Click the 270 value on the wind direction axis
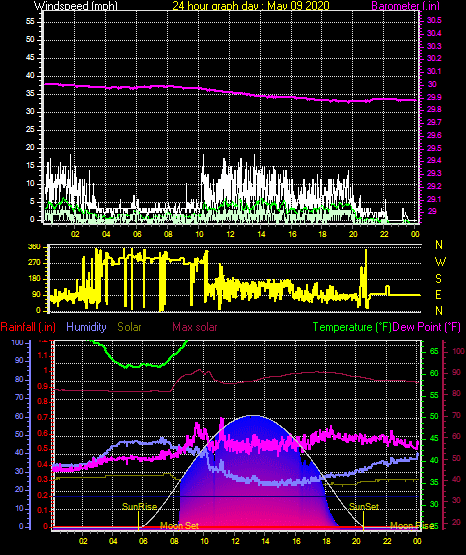The height and width of the screenshot is (555, 466). coord(34,263)
